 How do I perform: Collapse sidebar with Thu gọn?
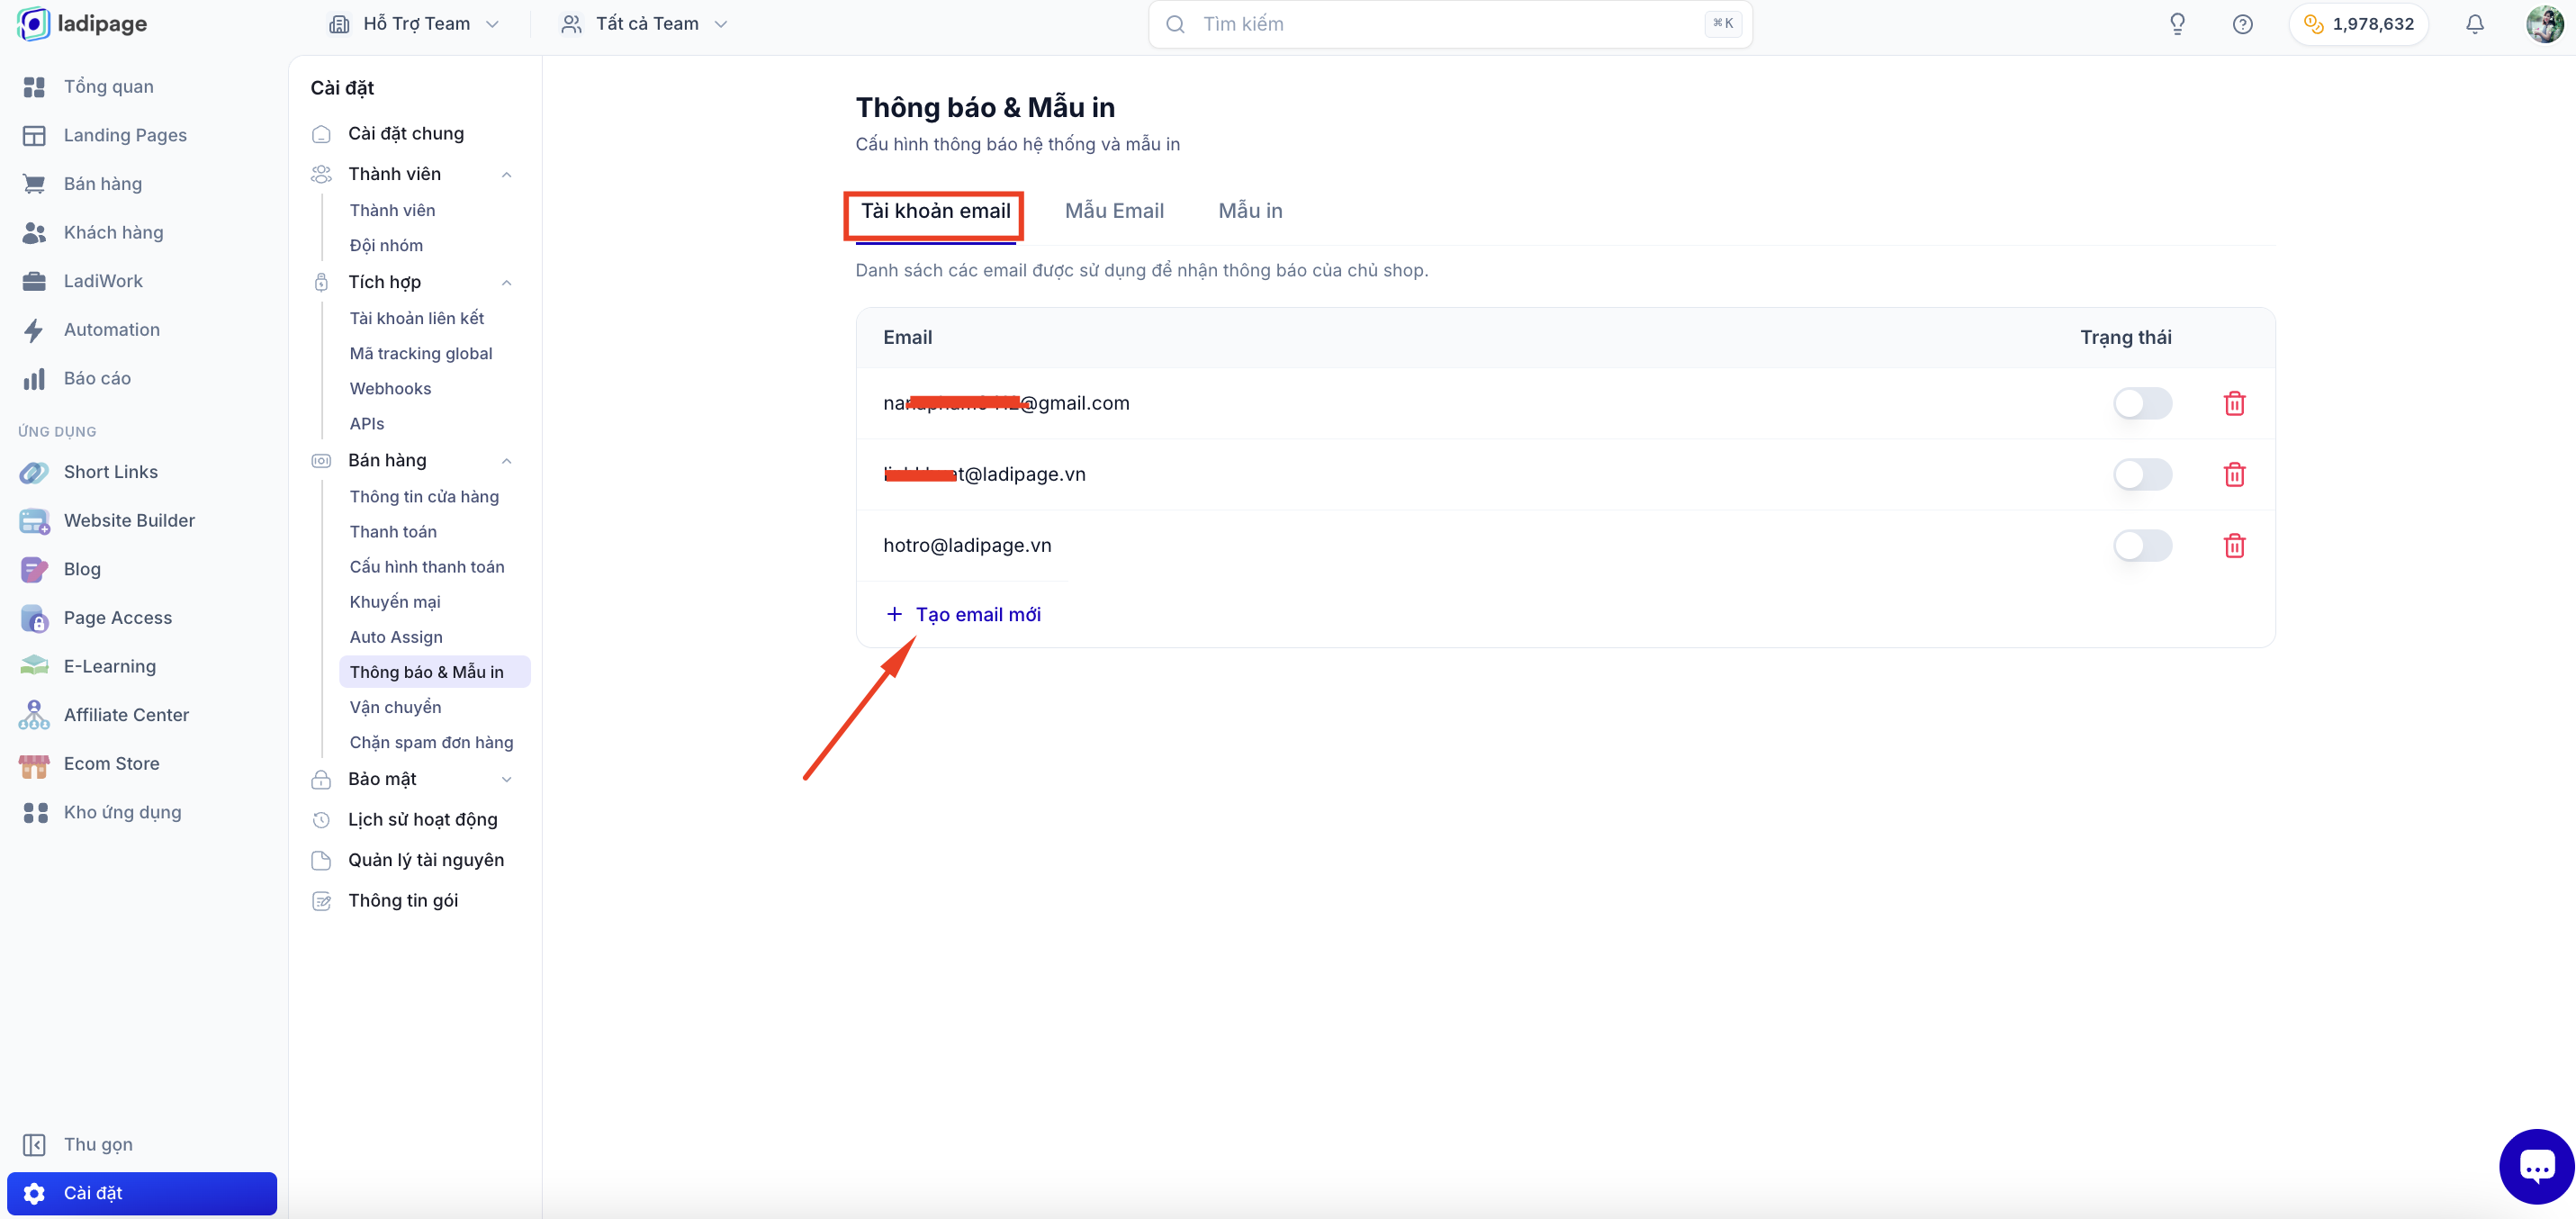click(98, 1144)
